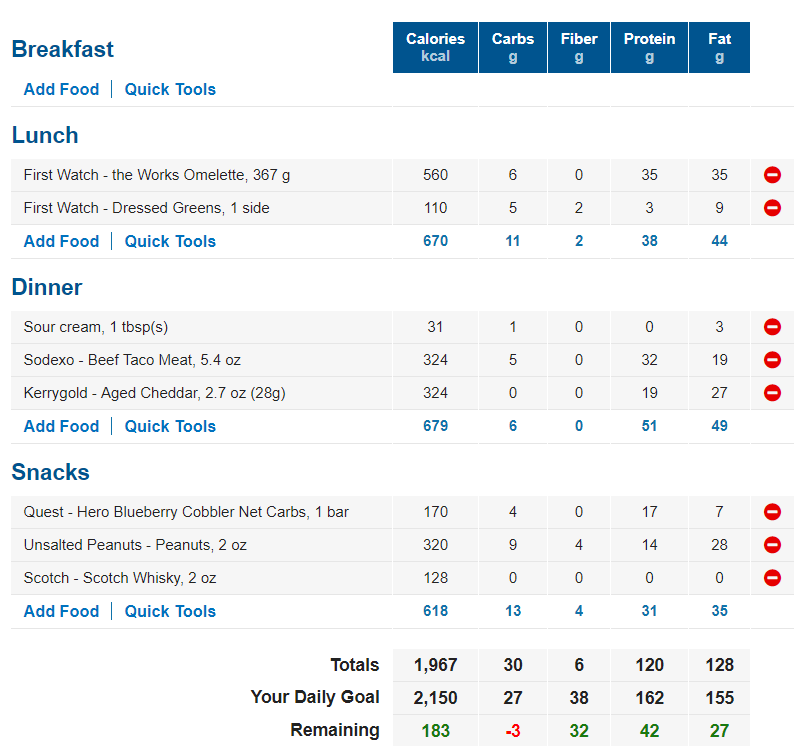Delete the Scotch Whisky entry
Viewport: 809px width, 746px height.
pos(772,578)
